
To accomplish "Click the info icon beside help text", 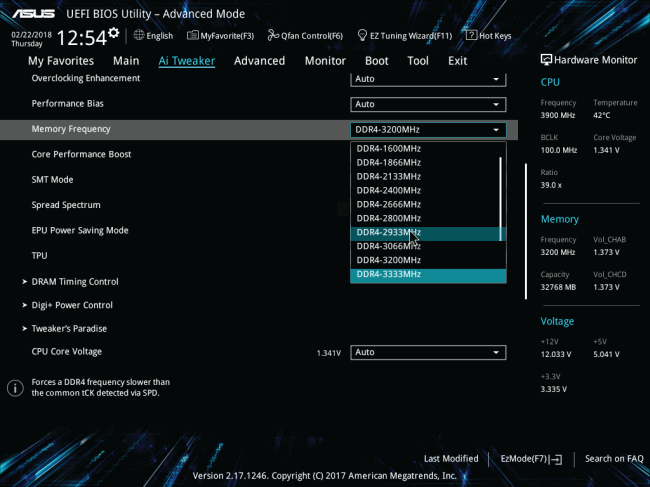I will (x=15, y=388).
